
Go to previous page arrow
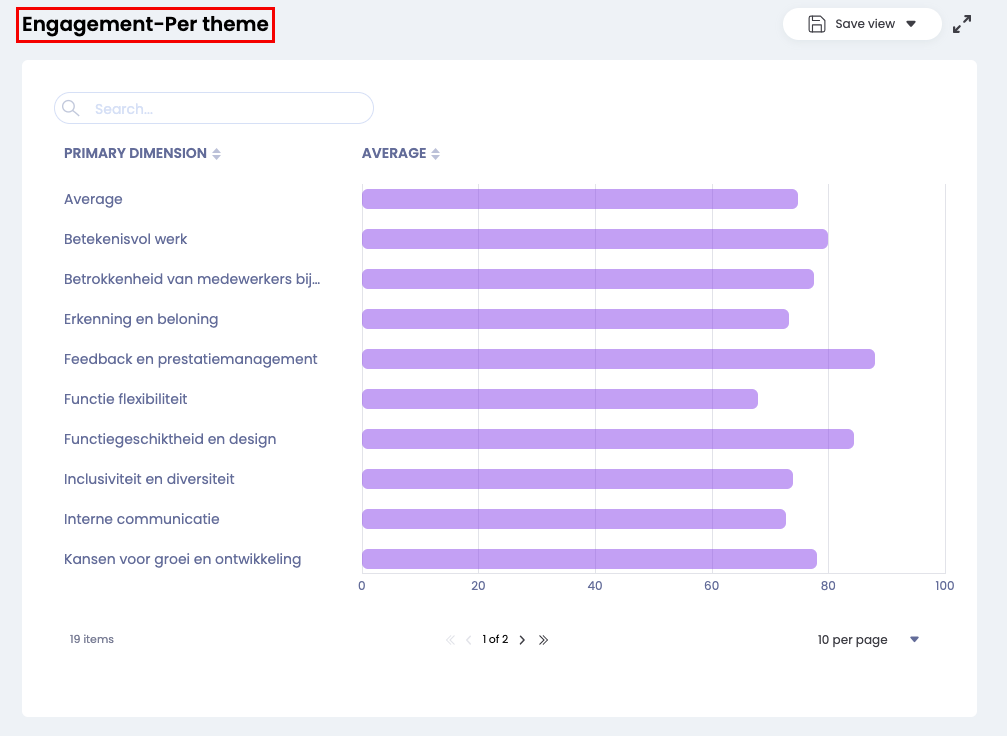click(469, 640)
